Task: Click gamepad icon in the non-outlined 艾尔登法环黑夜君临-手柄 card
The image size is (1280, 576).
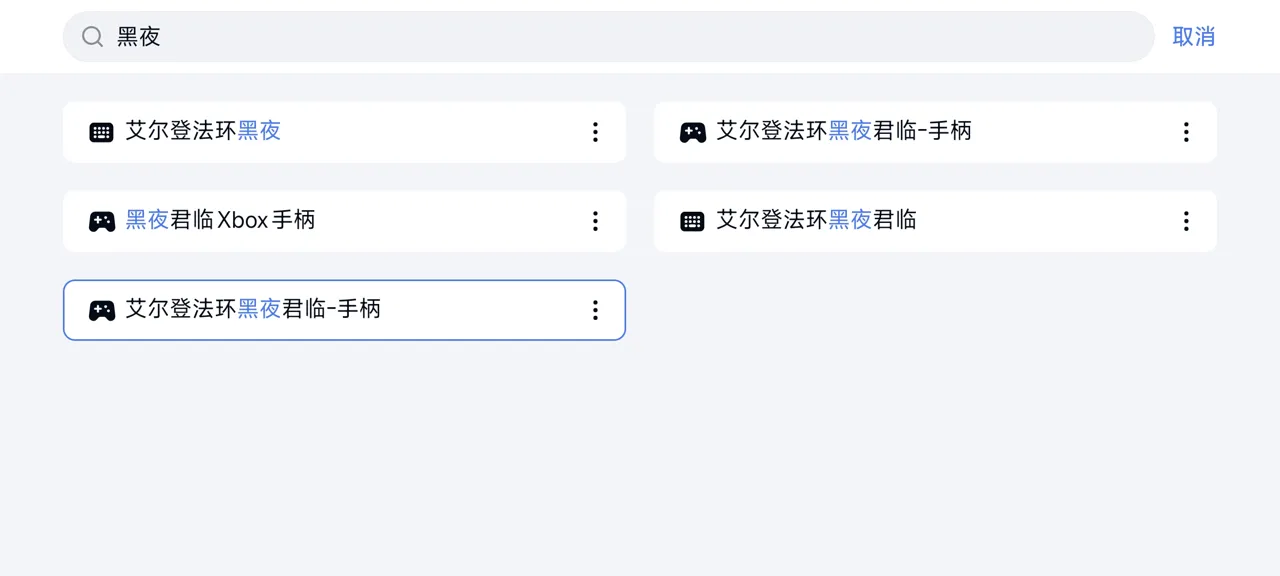Action: [x=692, y=132]
